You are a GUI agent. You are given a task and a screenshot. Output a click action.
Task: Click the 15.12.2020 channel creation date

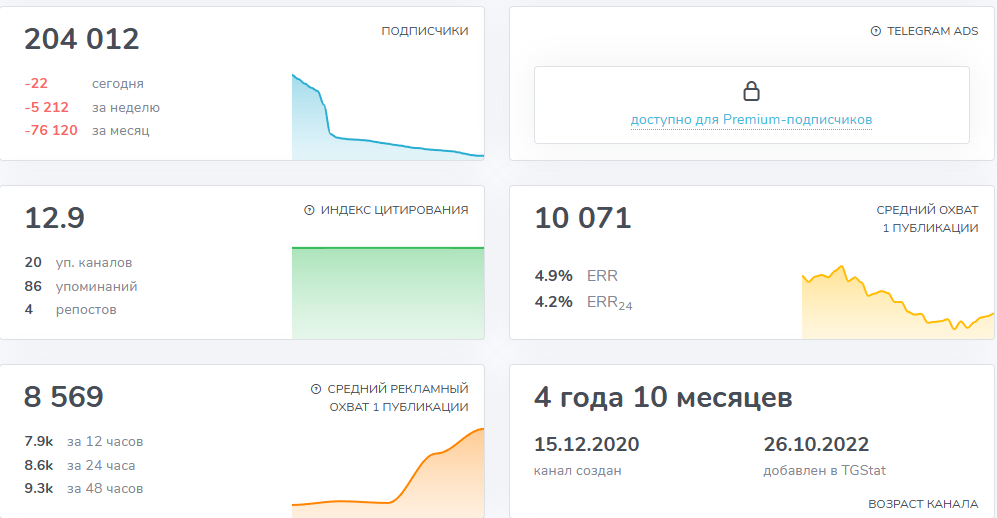click(587, 445)
